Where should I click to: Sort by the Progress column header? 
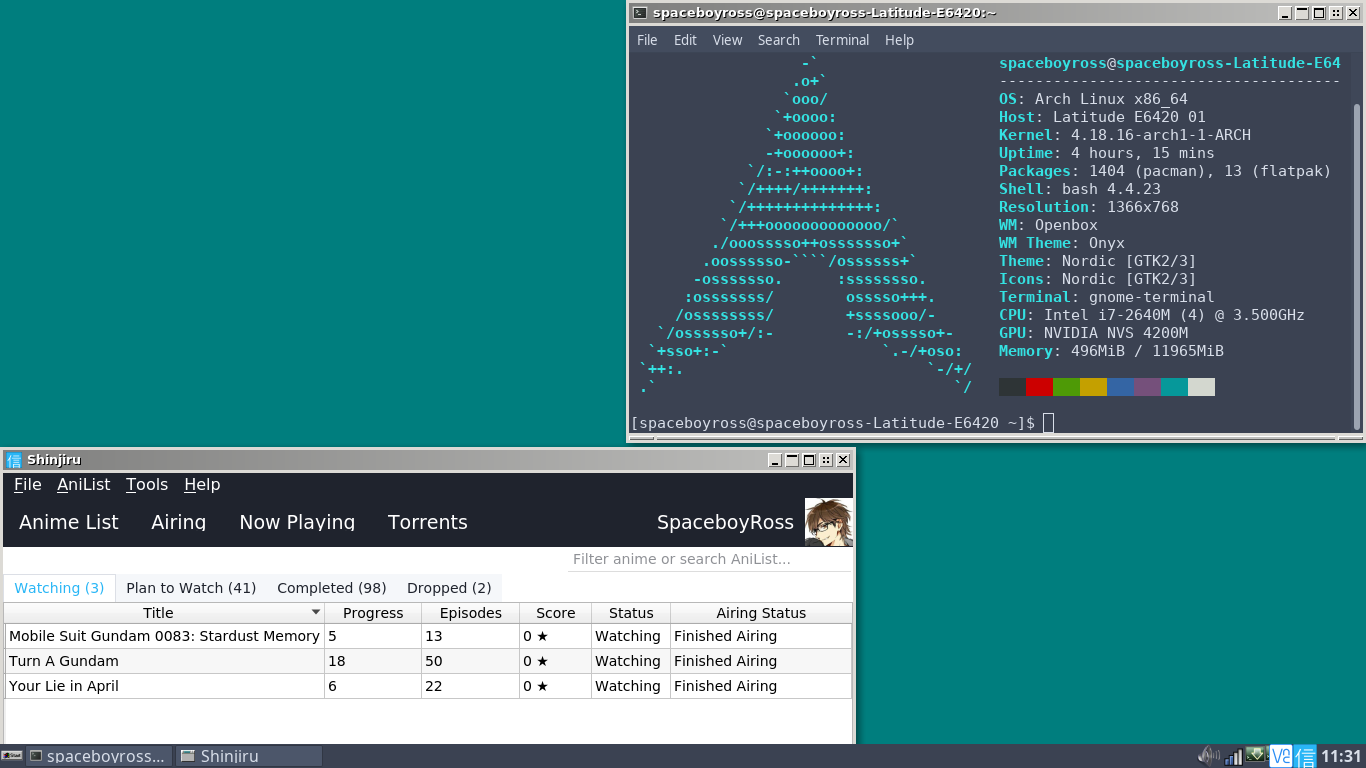tap(373, 613)
